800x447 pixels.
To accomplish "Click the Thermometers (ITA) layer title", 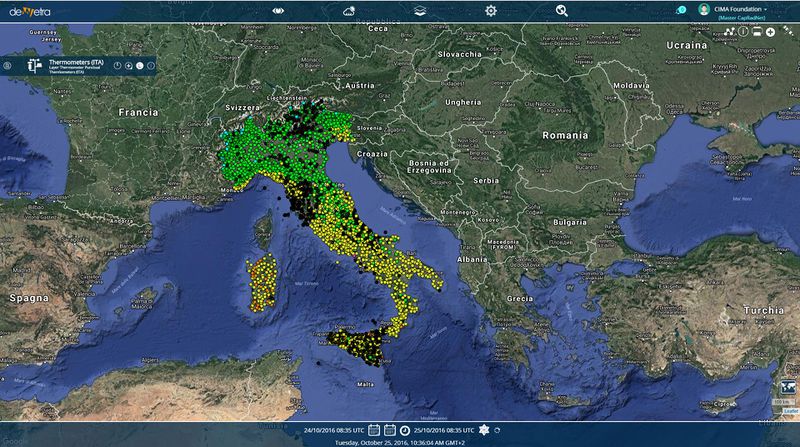I will pyautogui.click(x=76, y=62).
